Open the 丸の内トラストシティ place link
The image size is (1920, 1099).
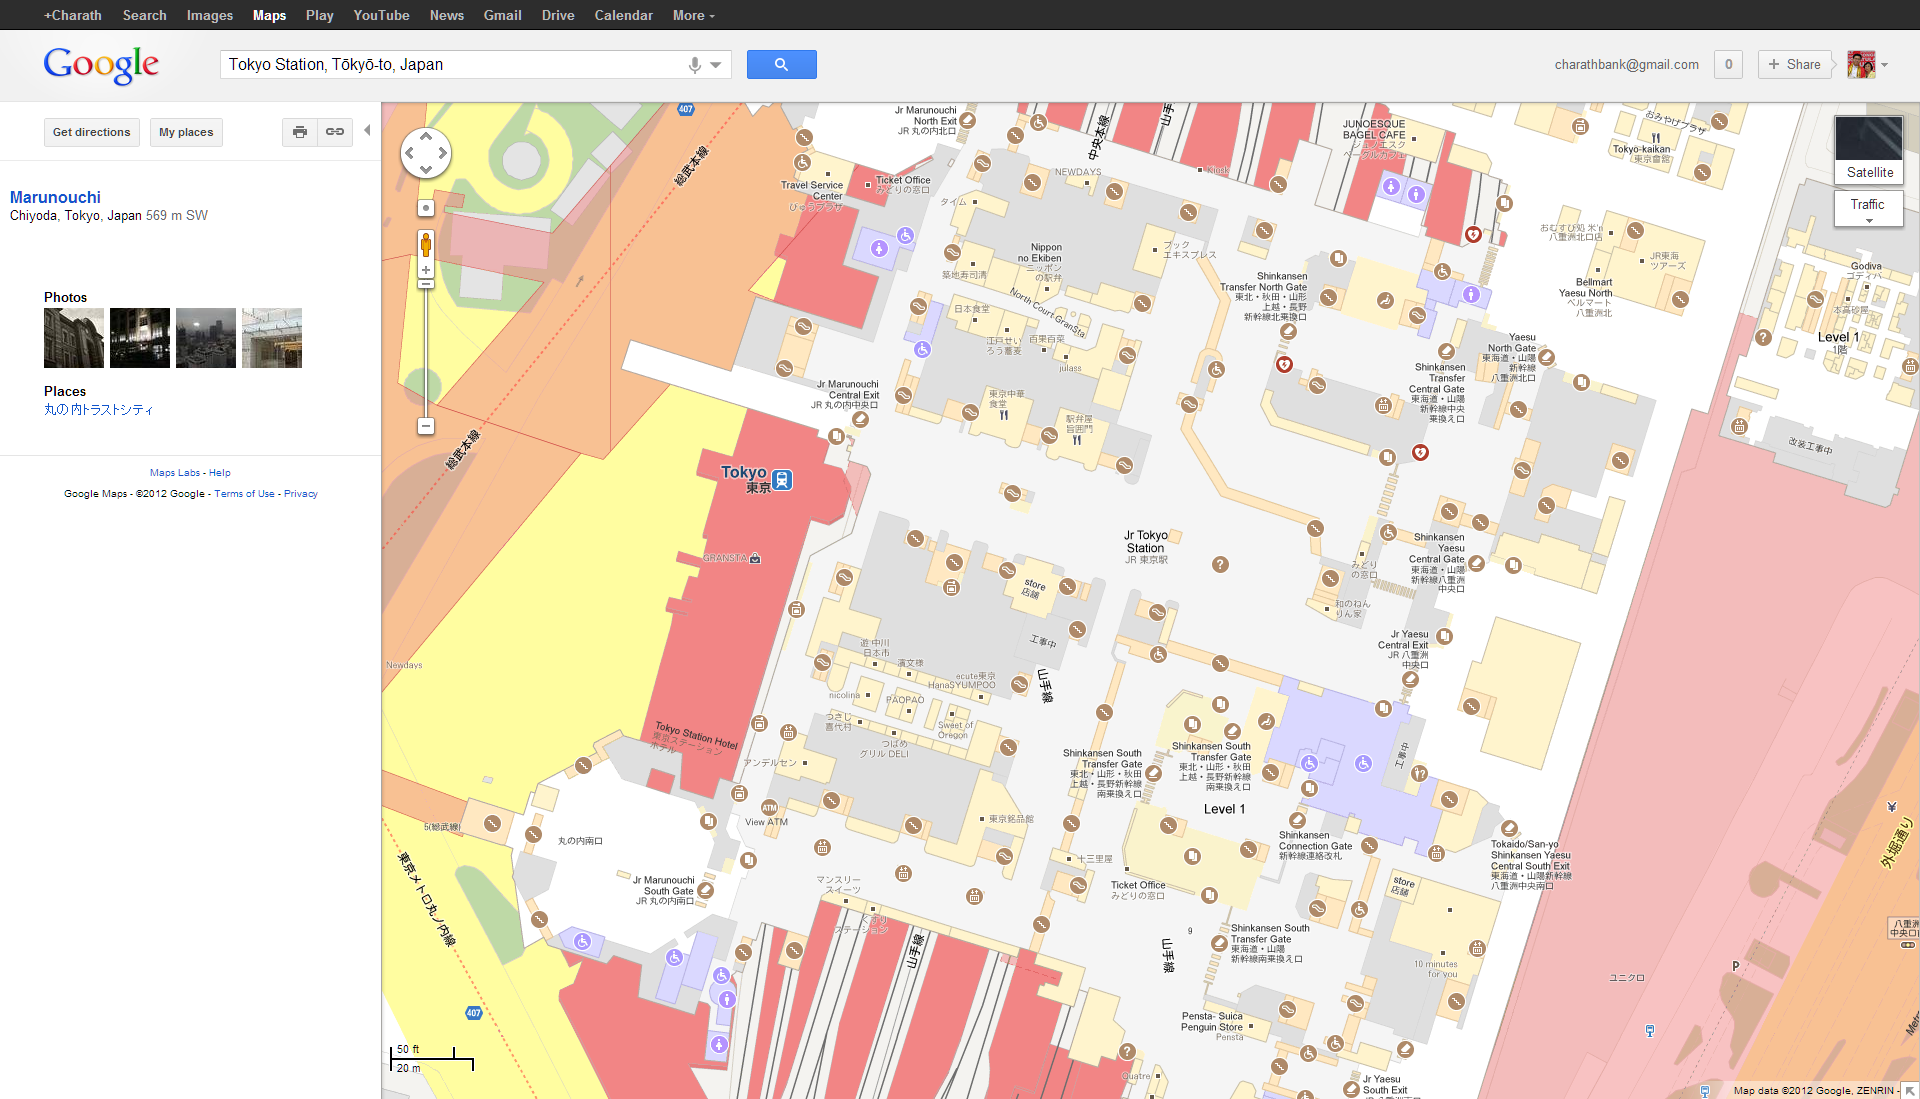point(99,410)
